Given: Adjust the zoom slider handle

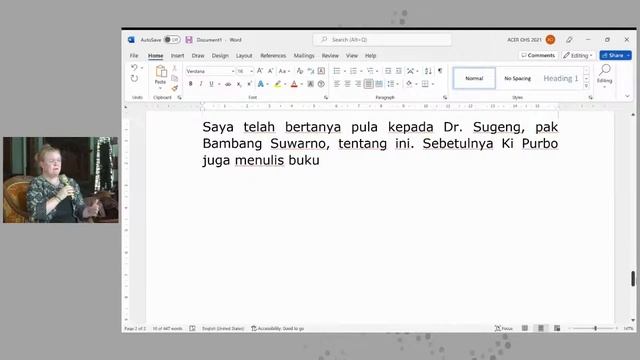Looking at the screenshot, I should coord(596,328).
